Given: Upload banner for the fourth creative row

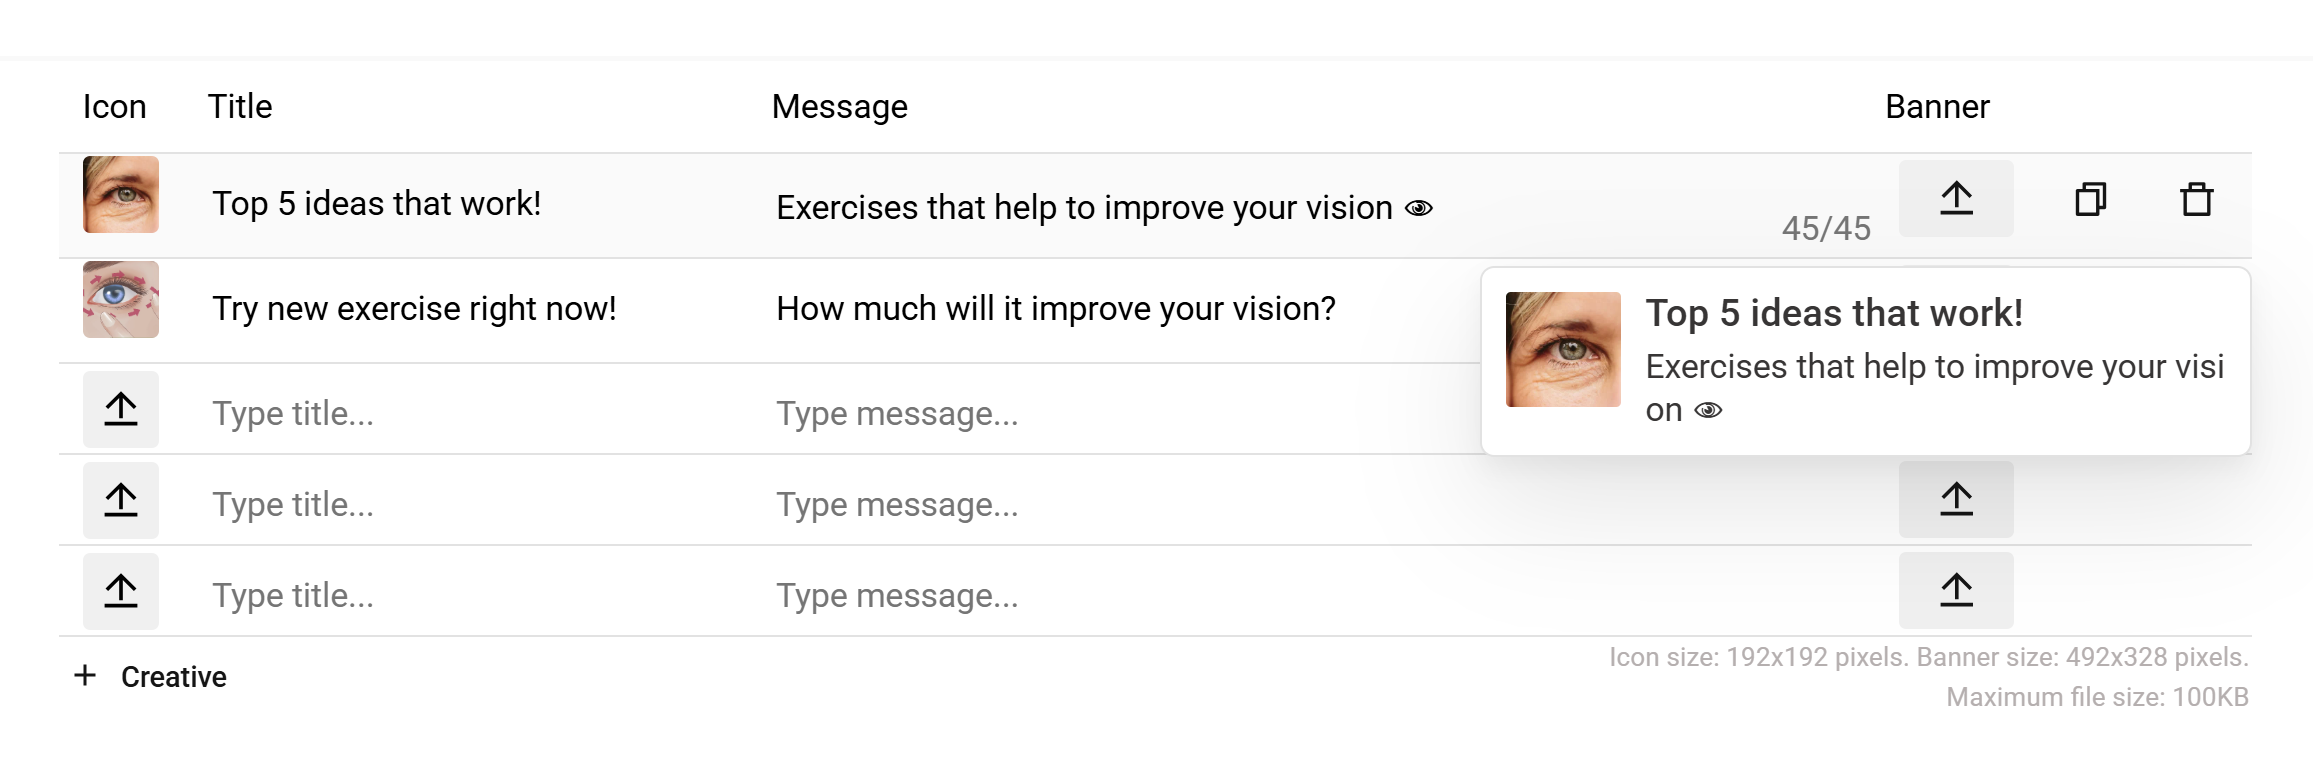Looking at the screenshot, I should (1956, 499).
